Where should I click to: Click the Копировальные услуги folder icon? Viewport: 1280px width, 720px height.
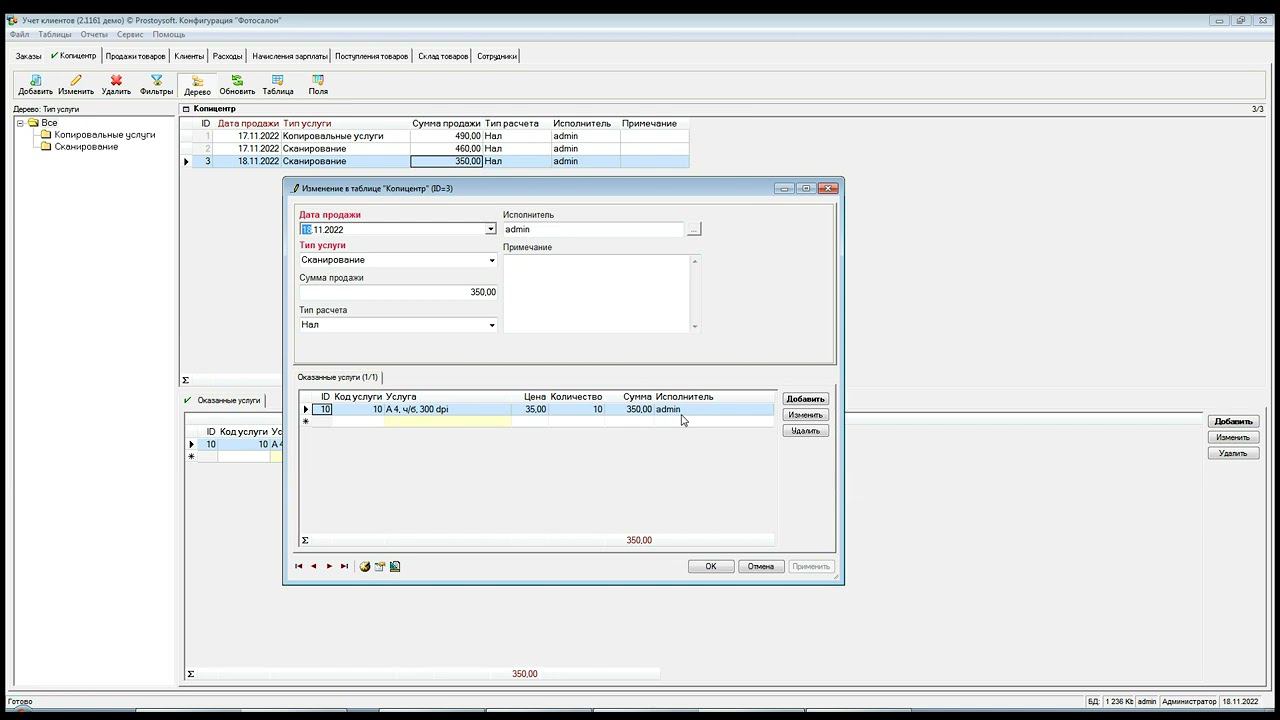click(x=46, y=135)
